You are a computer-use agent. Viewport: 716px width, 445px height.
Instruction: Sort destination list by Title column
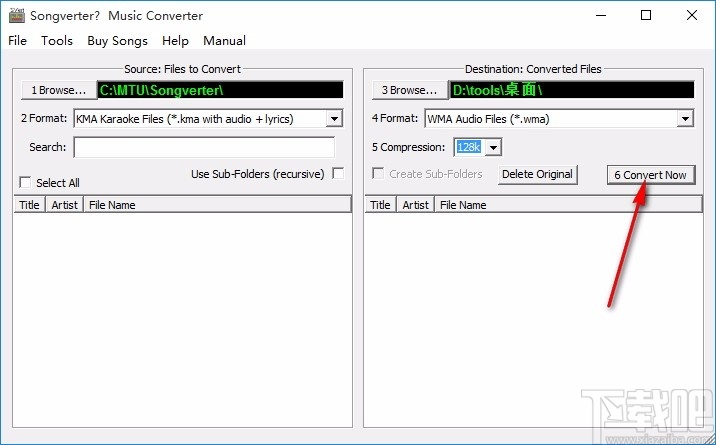pyautogui.click(x=380, y=205)
